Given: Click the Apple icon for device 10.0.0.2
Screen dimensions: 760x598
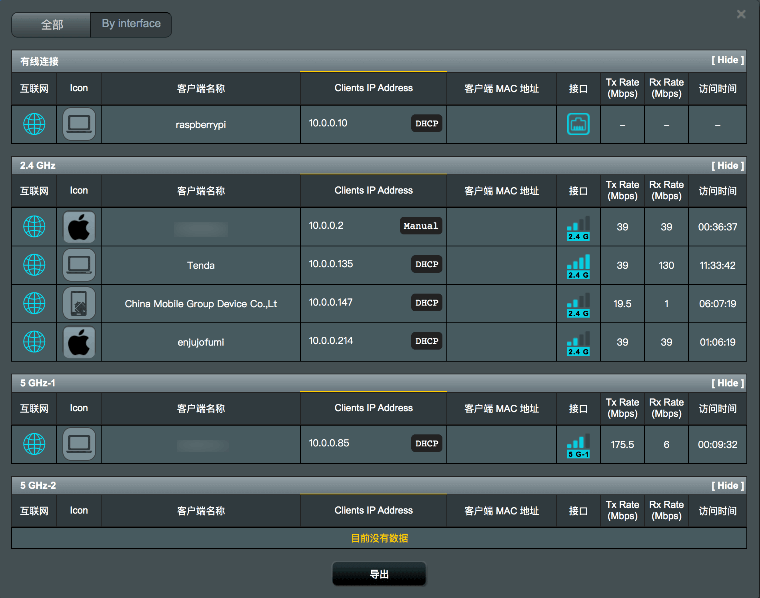Looking at the screenshot, I should 79,227.
